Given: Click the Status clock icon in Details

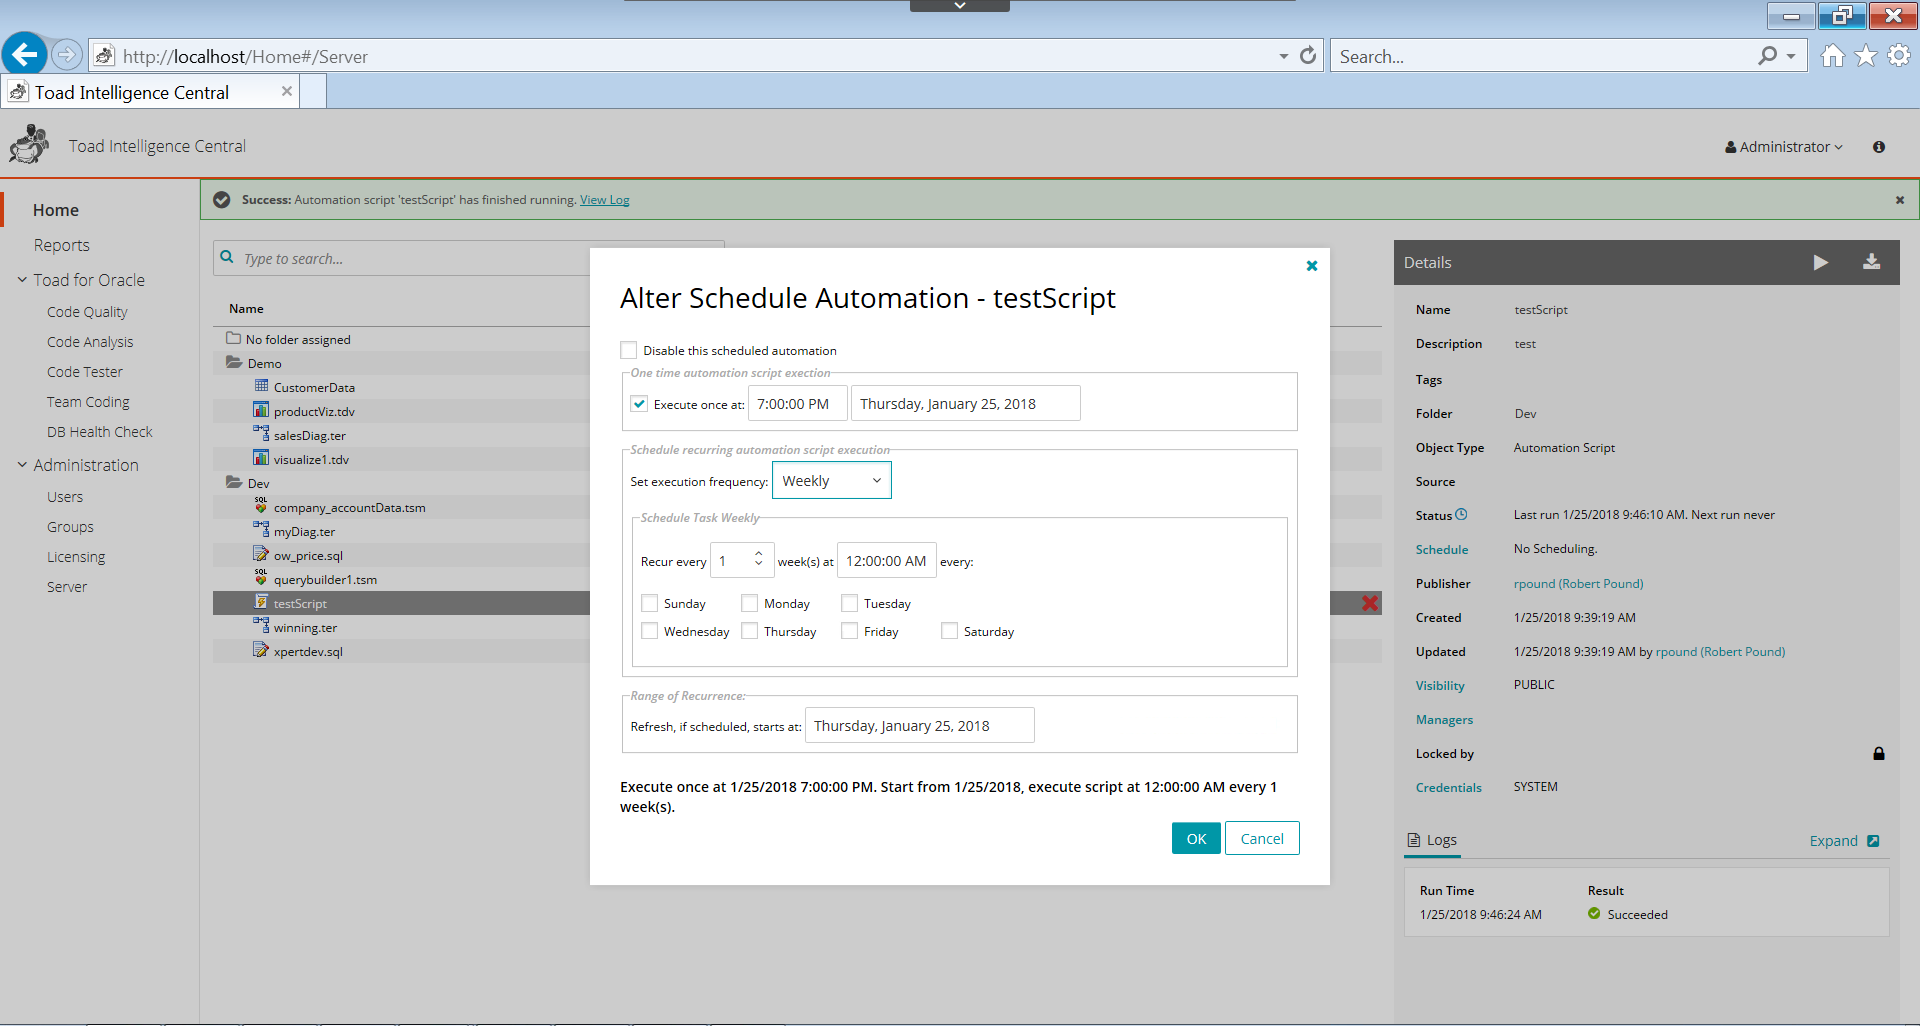Looking at the screenshot, I should [x=1461, y=515].
